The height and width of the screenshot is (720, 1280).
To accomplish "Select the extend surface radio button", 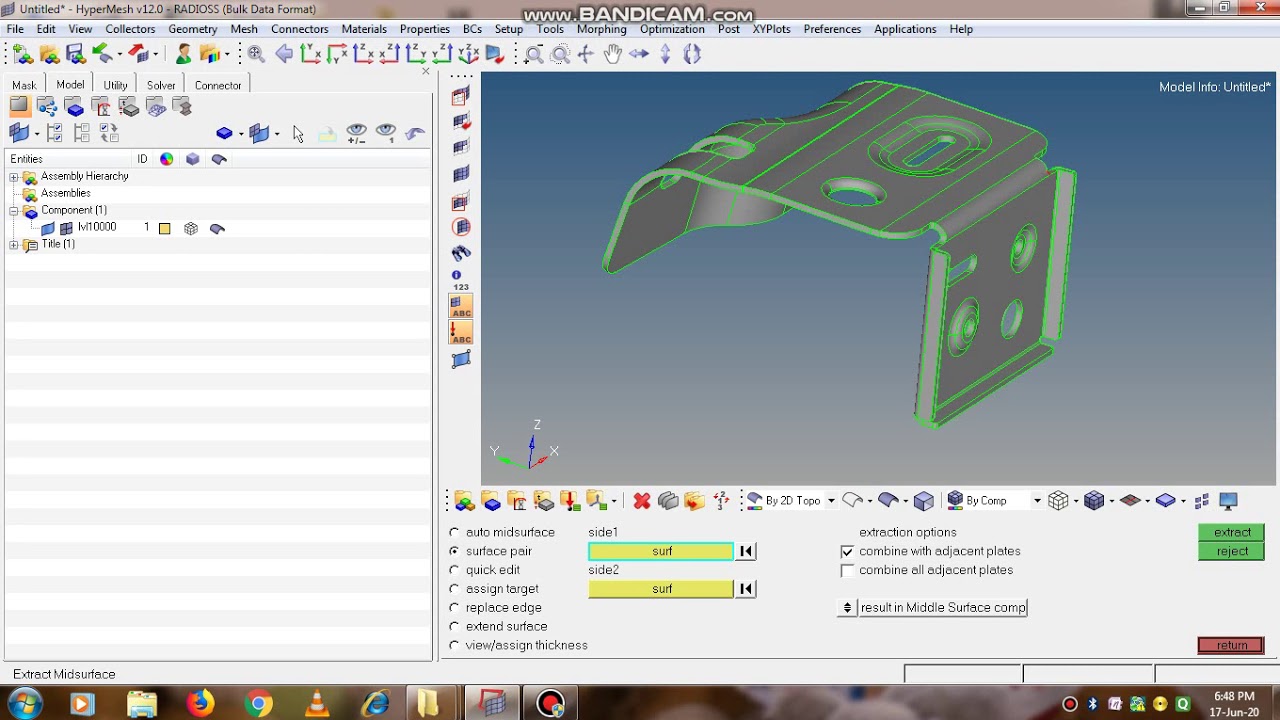I will pos(454,627).
